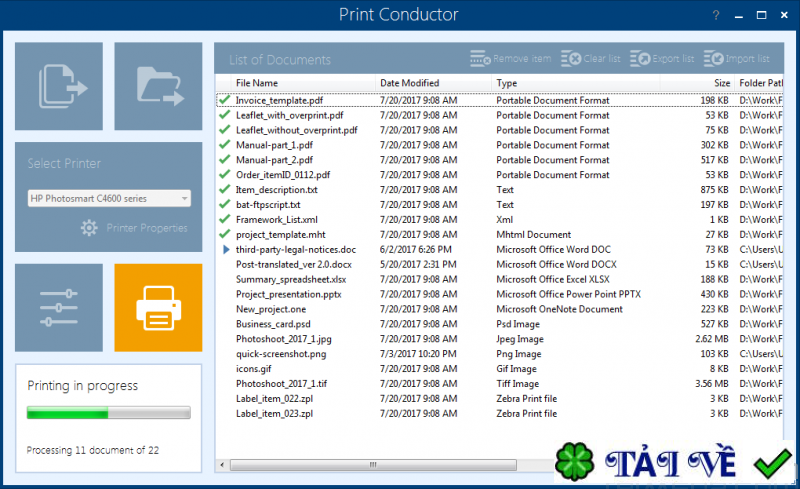
Task: Click the Printer Properties gear icon
Action: pos(89,228)
